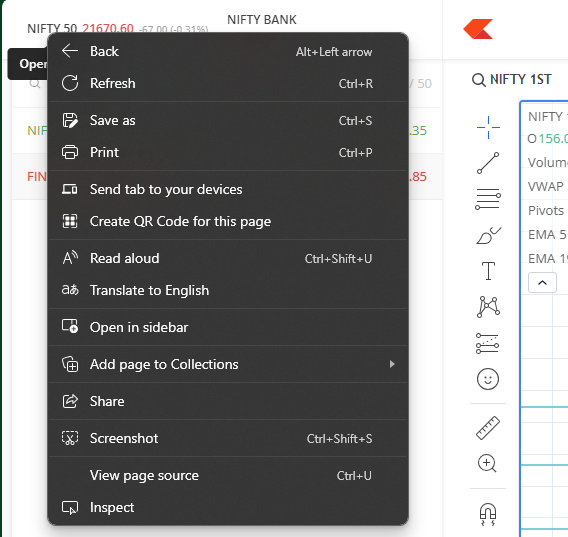Select the crosshair cursor tool
The image size is (568, 537).
[x=488, y=127]
